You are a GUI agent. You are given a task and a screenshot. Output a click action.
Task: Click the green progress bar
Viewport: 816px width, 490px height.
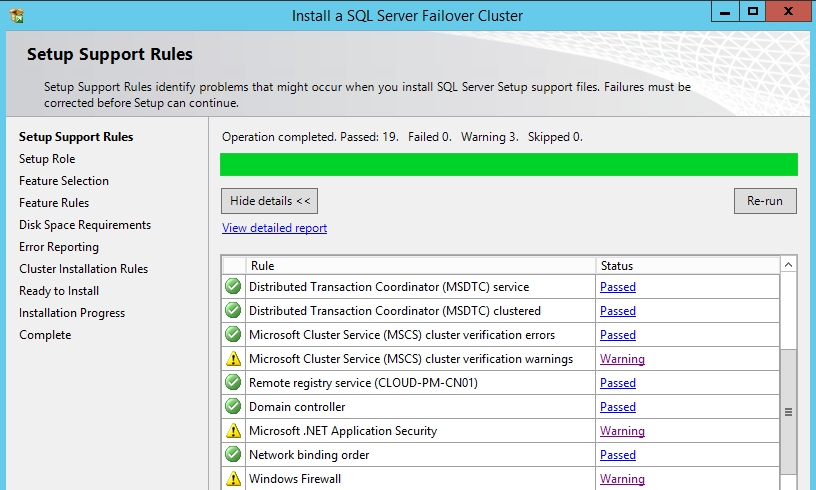point(509,164)
